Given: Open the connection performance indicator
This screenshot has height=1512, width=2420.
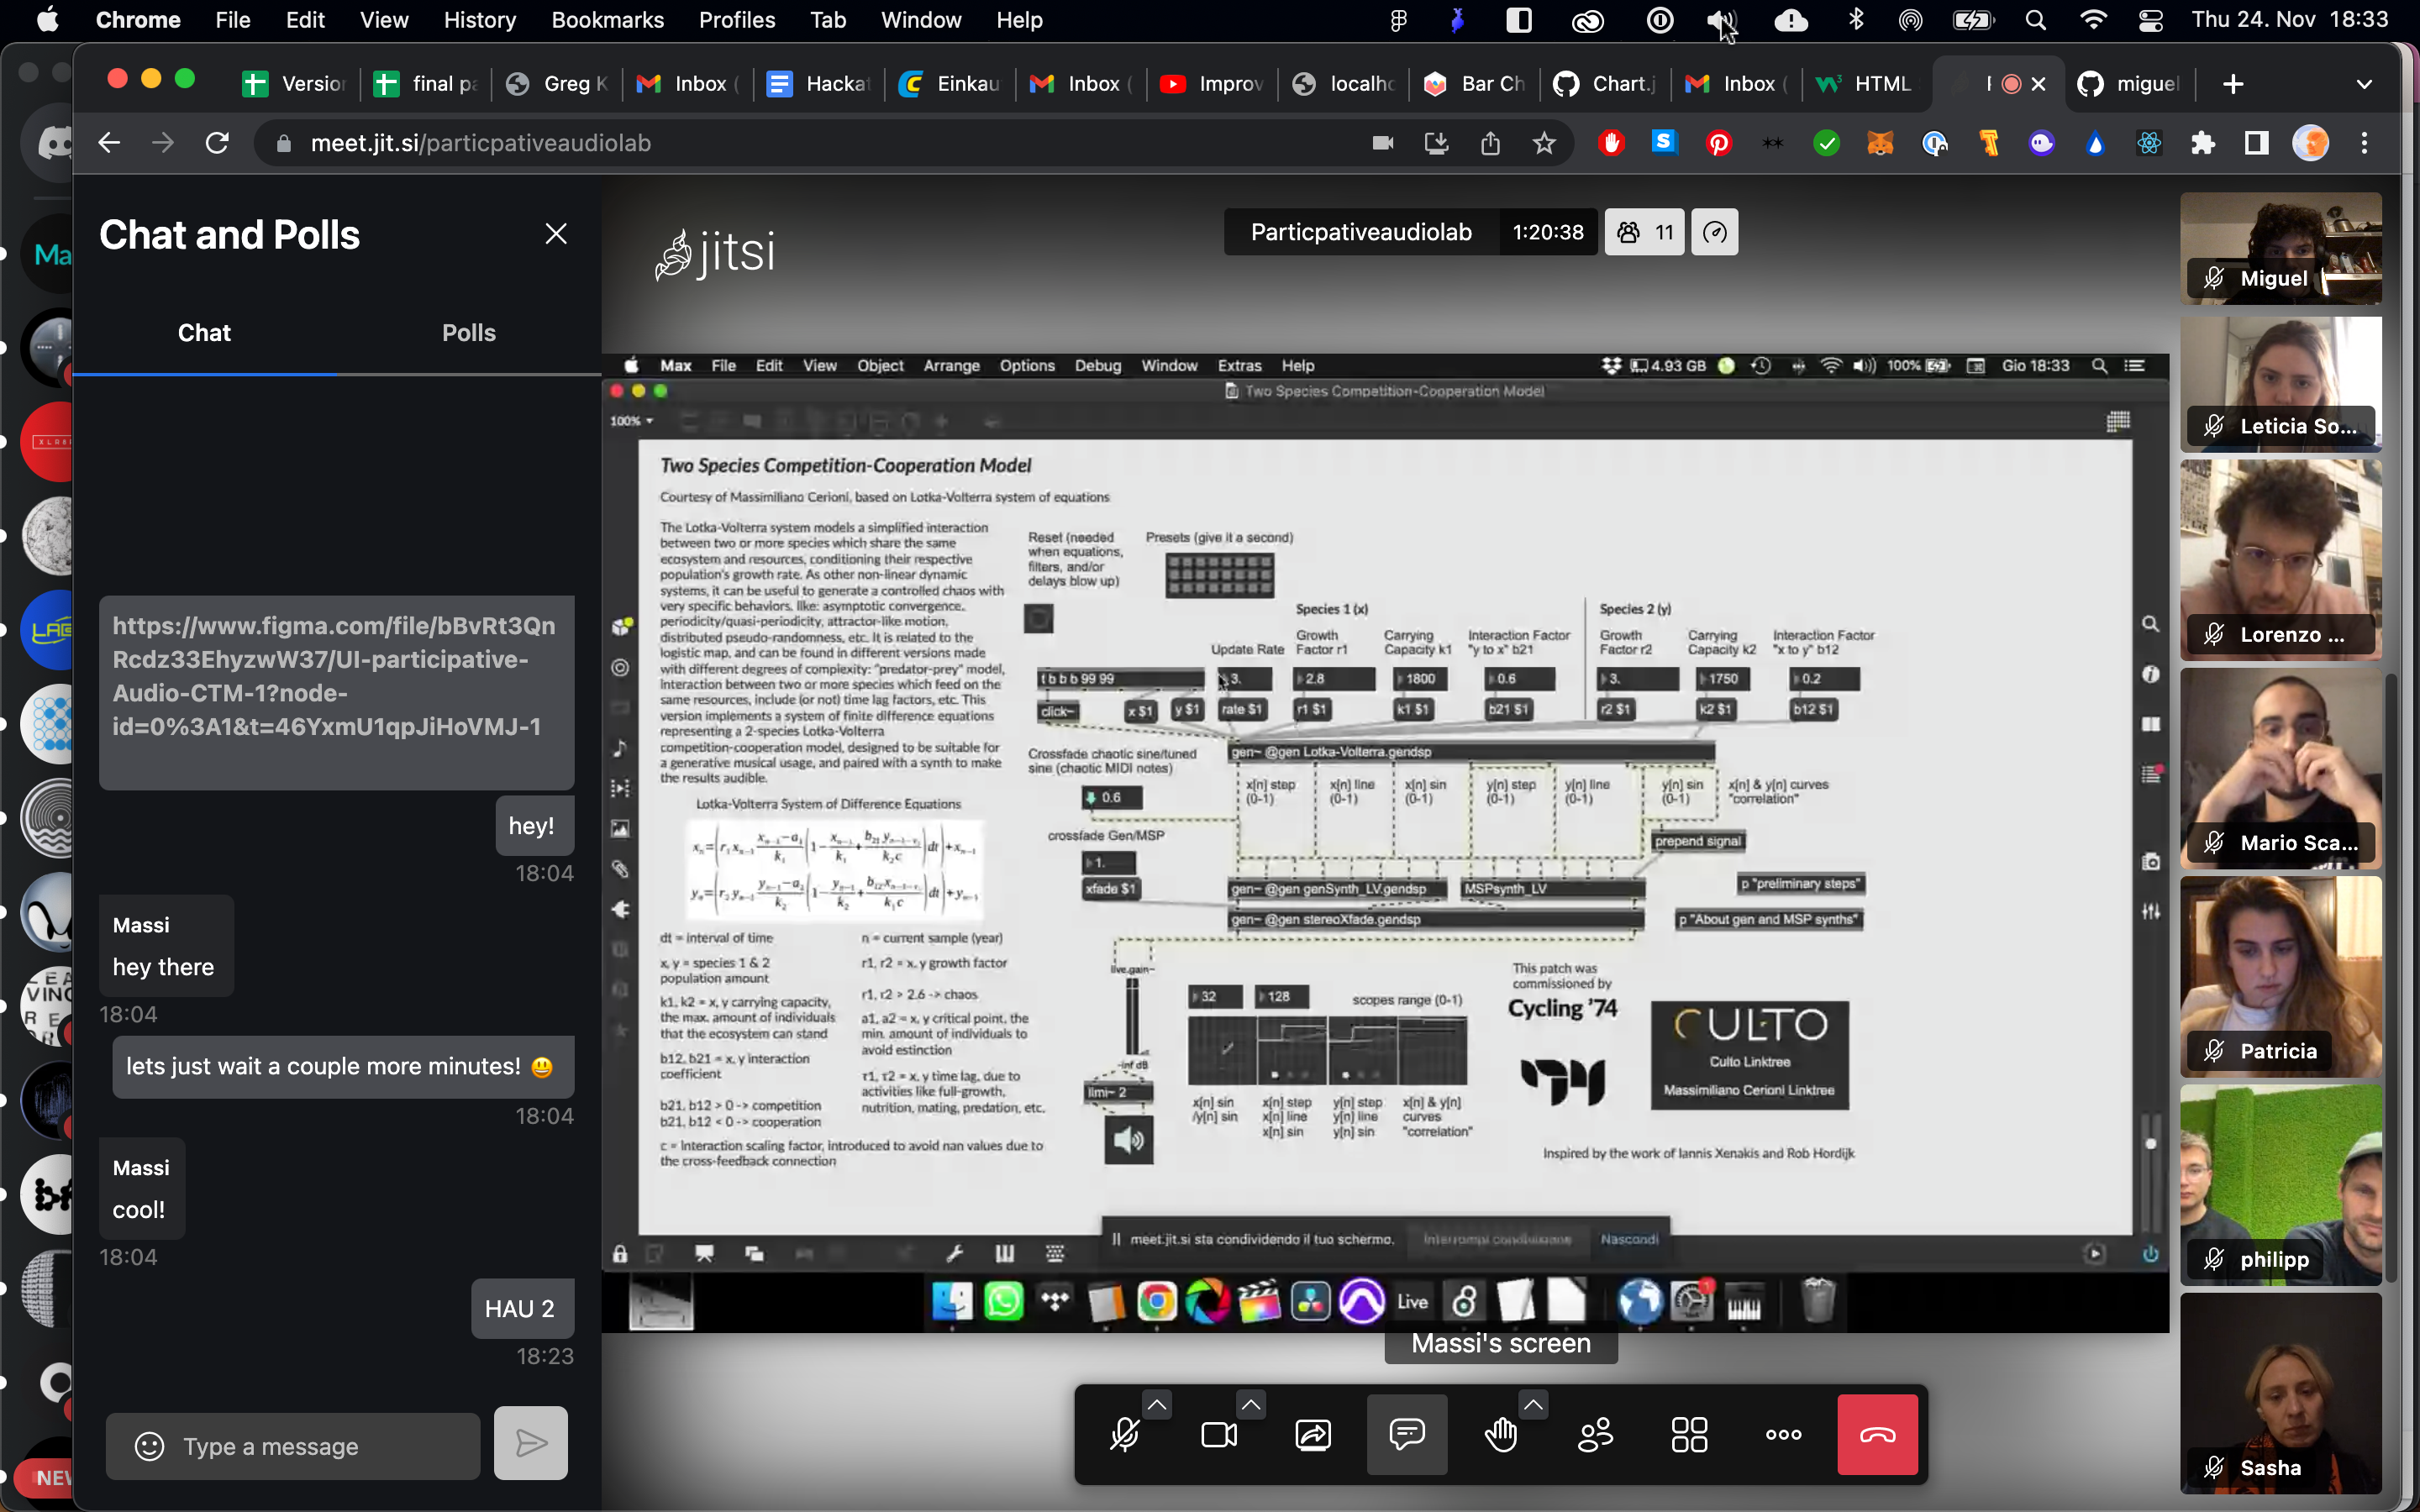Looking at the screenshot, I should click(1714, 232).
